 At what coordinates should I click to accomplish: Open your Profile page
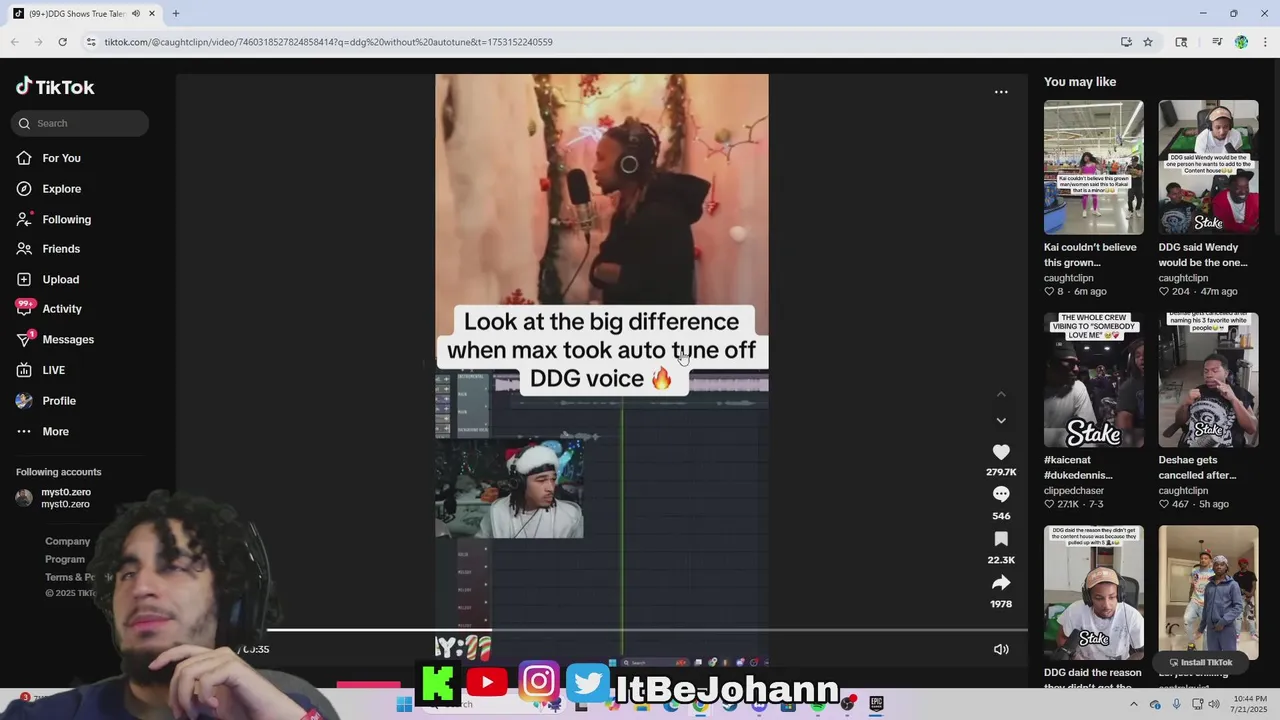59,401
